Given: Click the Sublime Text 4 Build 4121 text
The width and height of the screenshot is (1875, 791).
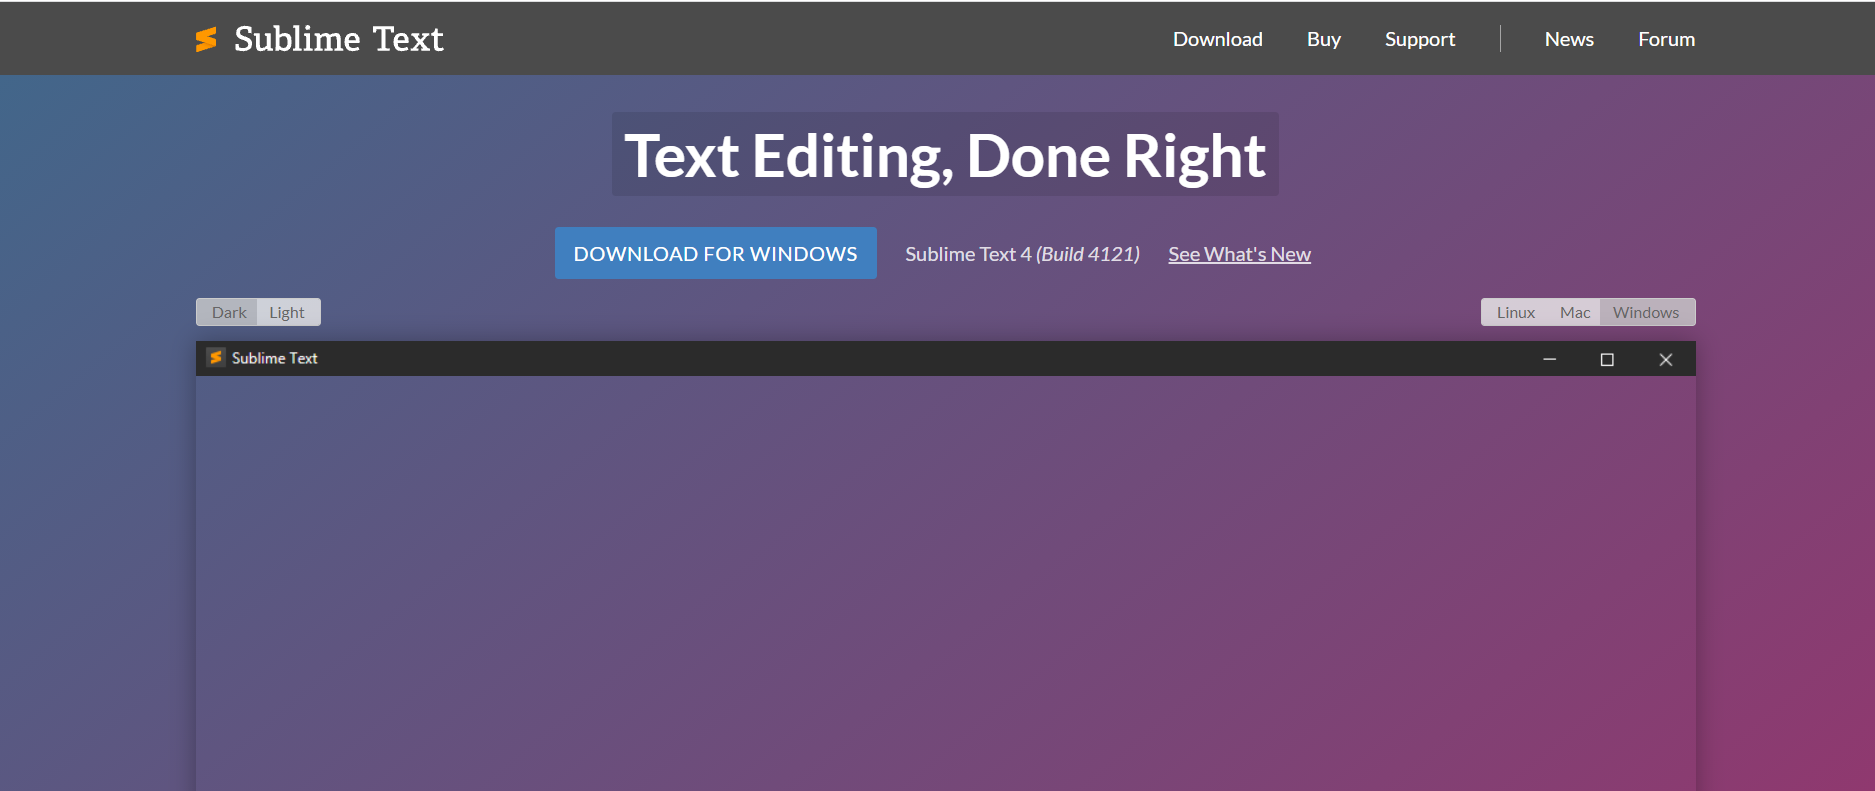Looking at the screenshot, I should pos(1022,254).
